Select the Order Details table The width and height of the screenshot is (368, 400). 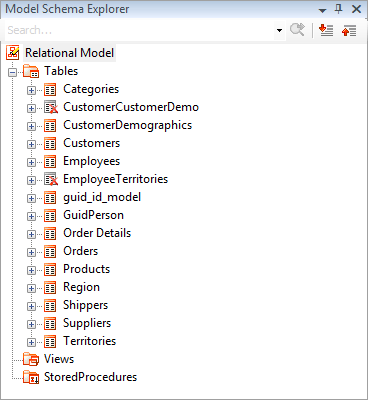[97, 233]
